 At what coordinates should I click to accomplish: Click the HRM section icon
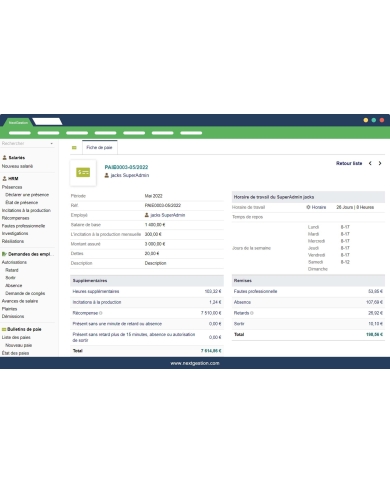click(5, 179)
